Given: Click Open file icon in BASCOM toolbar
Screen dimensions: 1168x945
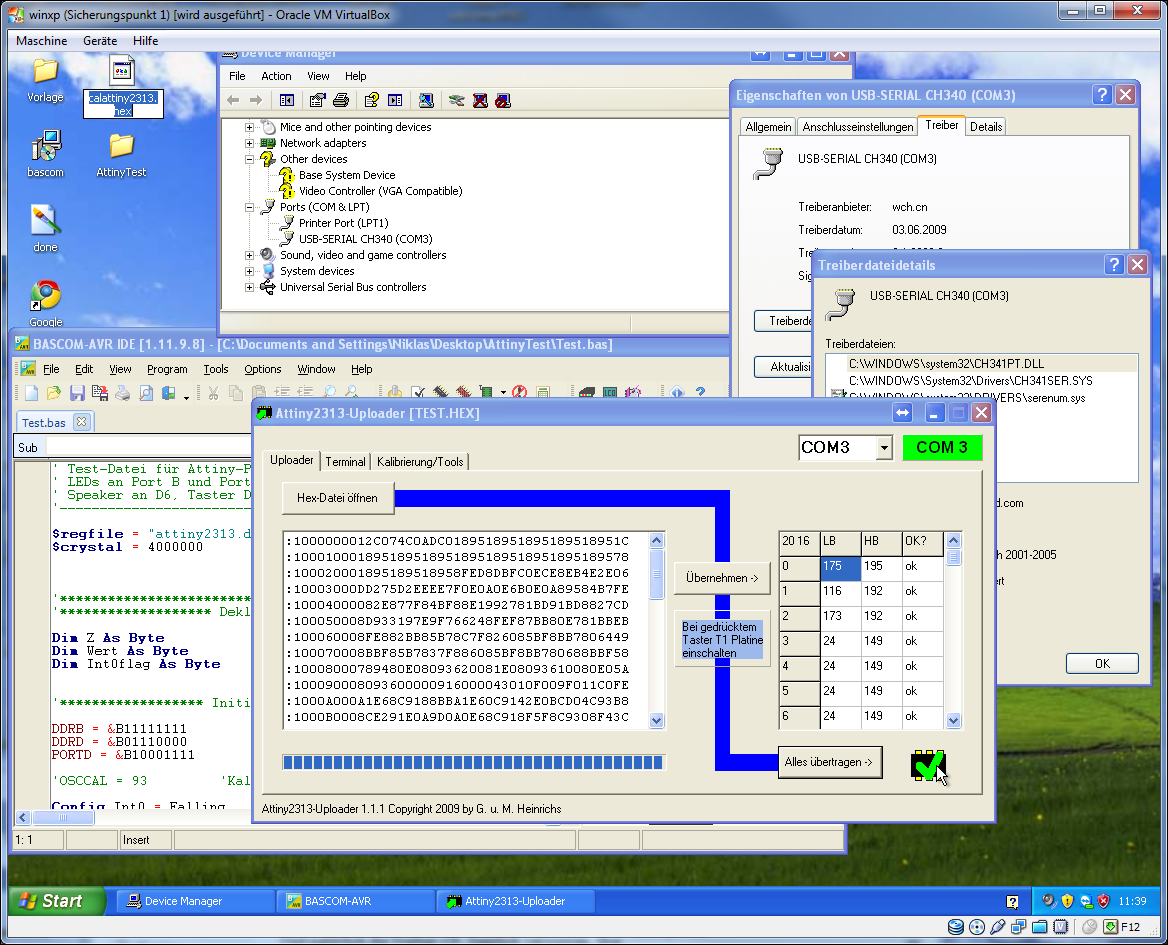Looking at the screenshot, I should [x=54, y=392].
